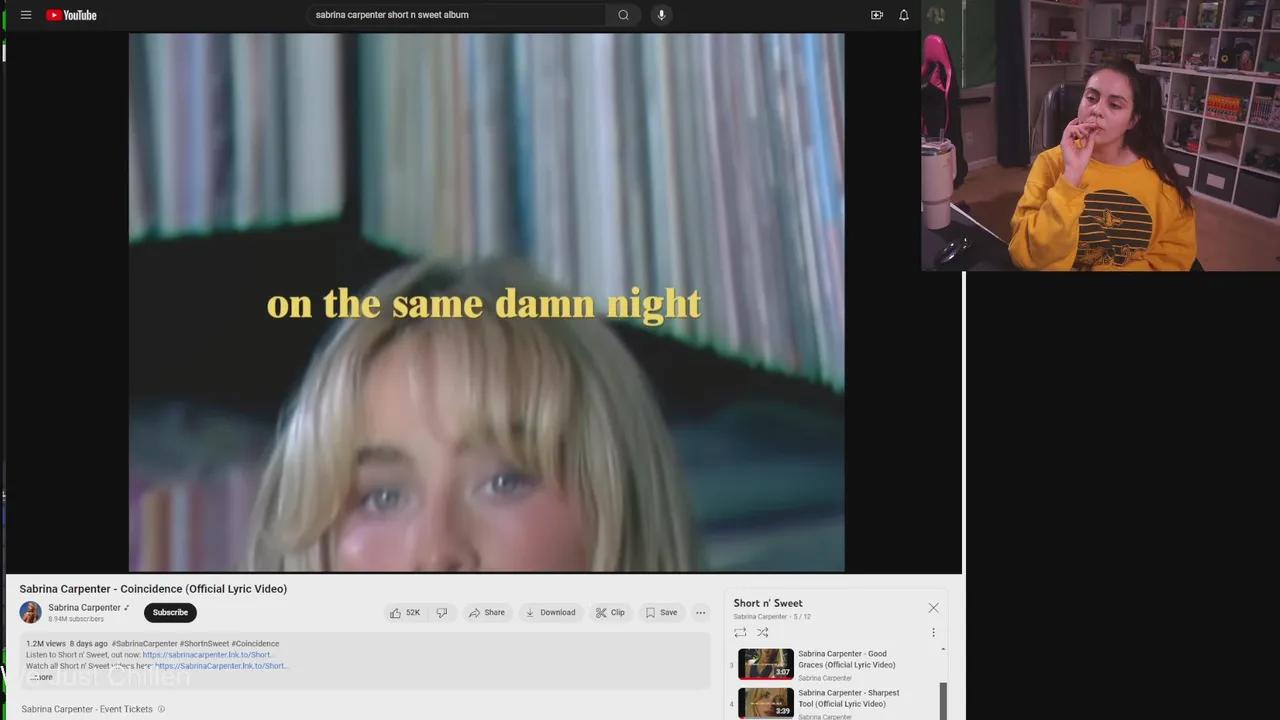The height and width of the screenshot is (720, 1280).
Task: Open the sabrinacarpenter.lnk.to listen link
Action: click(x=208, y=655)
